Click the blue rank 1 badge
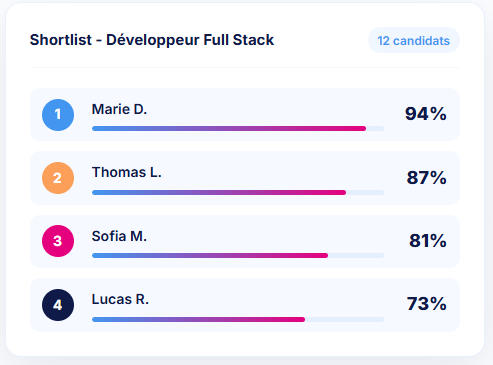This screenshot has height=365, width=493. point(58,115)
